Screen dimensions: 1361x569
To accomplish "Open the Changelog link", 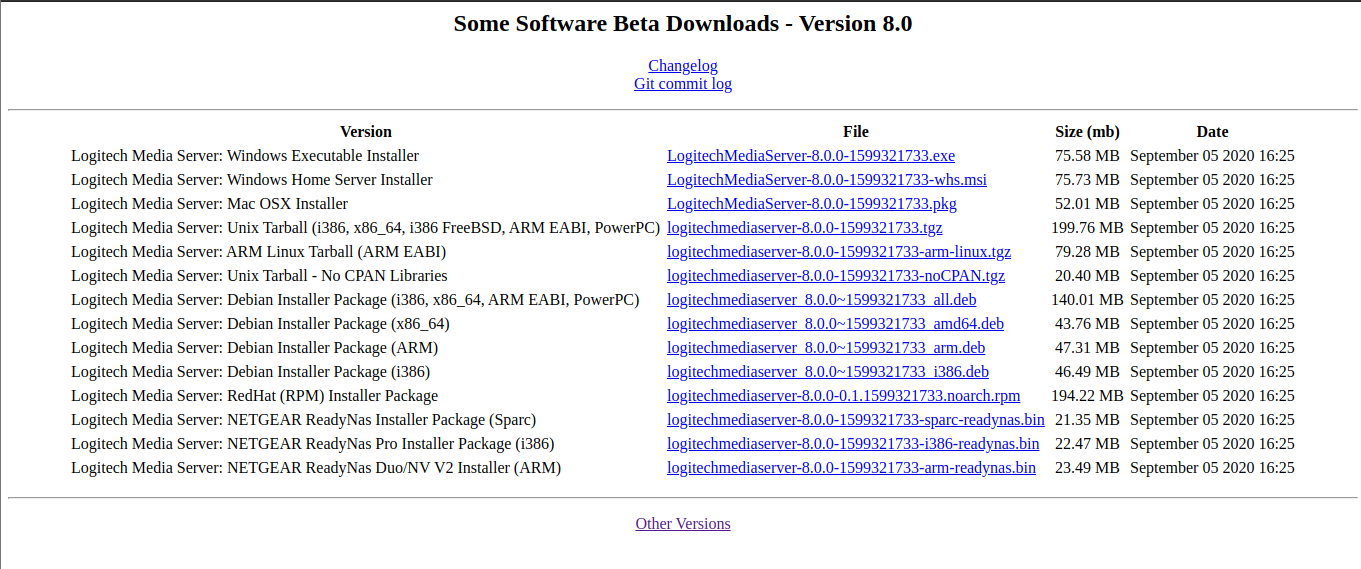I will [x=683, y=66].
